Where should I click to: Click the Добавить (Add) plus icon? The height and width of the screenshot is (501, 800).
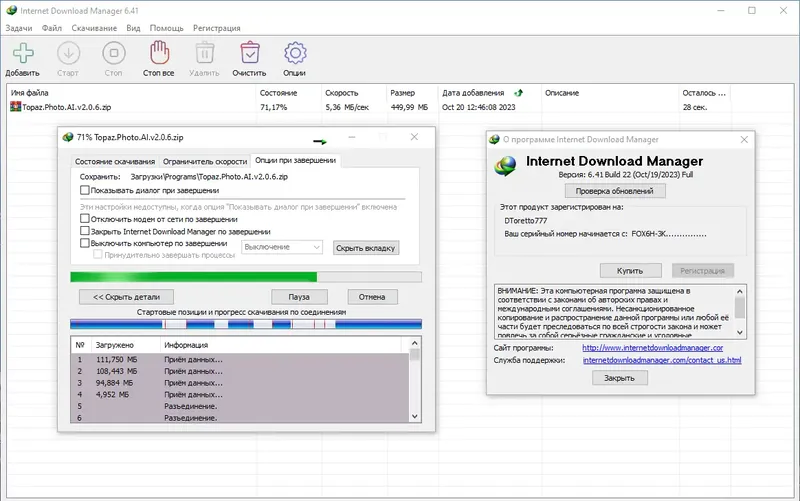tap(23, 53)
